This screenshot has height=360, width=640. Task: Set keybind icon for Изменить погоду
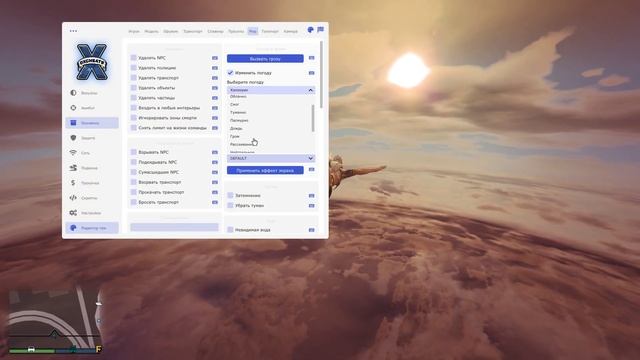coord(311,73)
